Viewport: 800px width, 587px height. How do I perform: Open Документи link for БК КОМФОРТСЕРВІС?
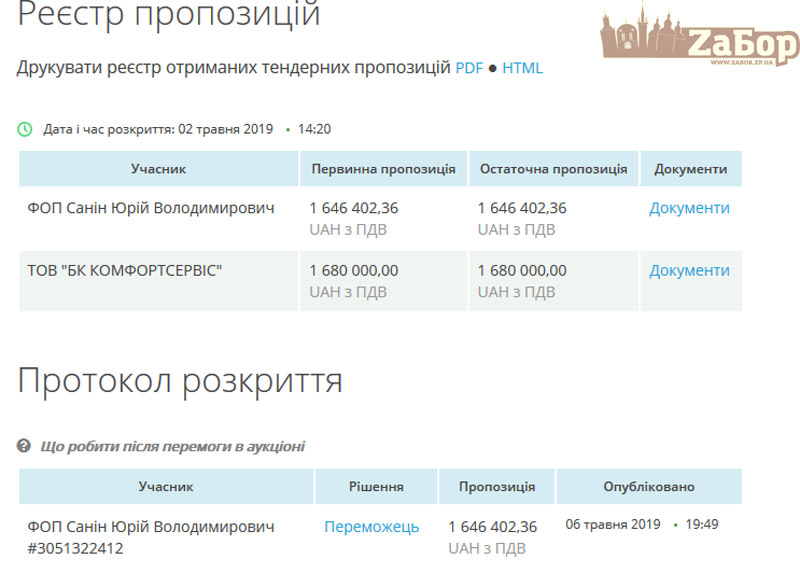pyautogui.click(x=689, y=270)
